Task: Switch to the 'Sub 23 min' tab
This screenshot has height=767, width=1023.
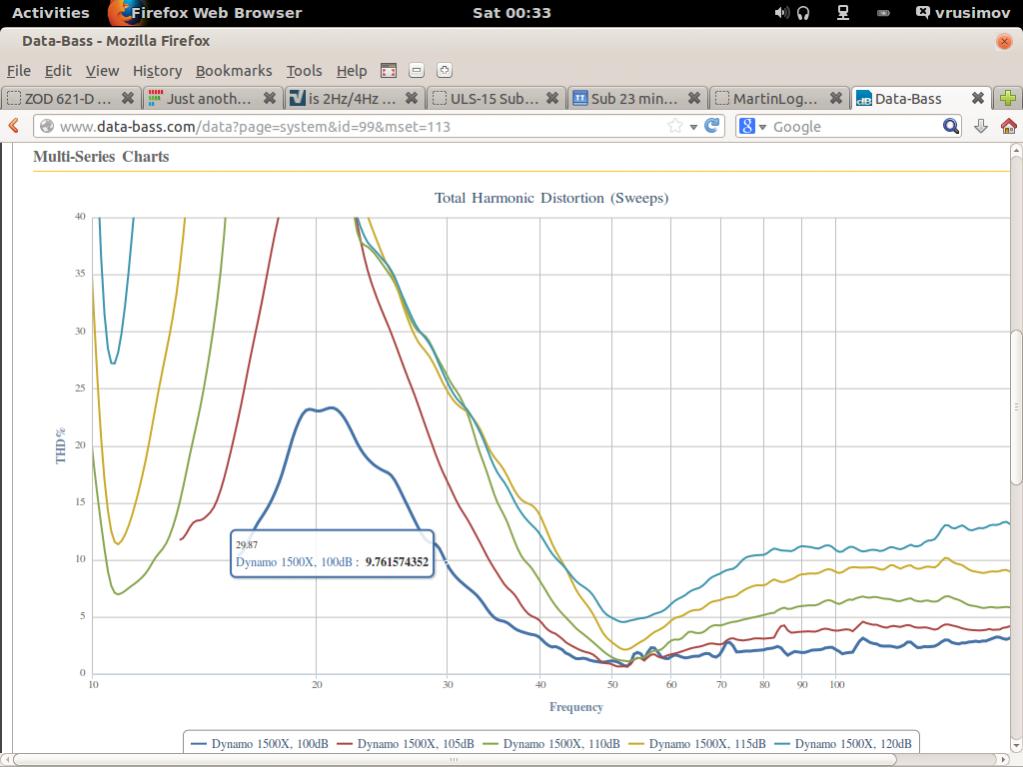Action: 637,98
